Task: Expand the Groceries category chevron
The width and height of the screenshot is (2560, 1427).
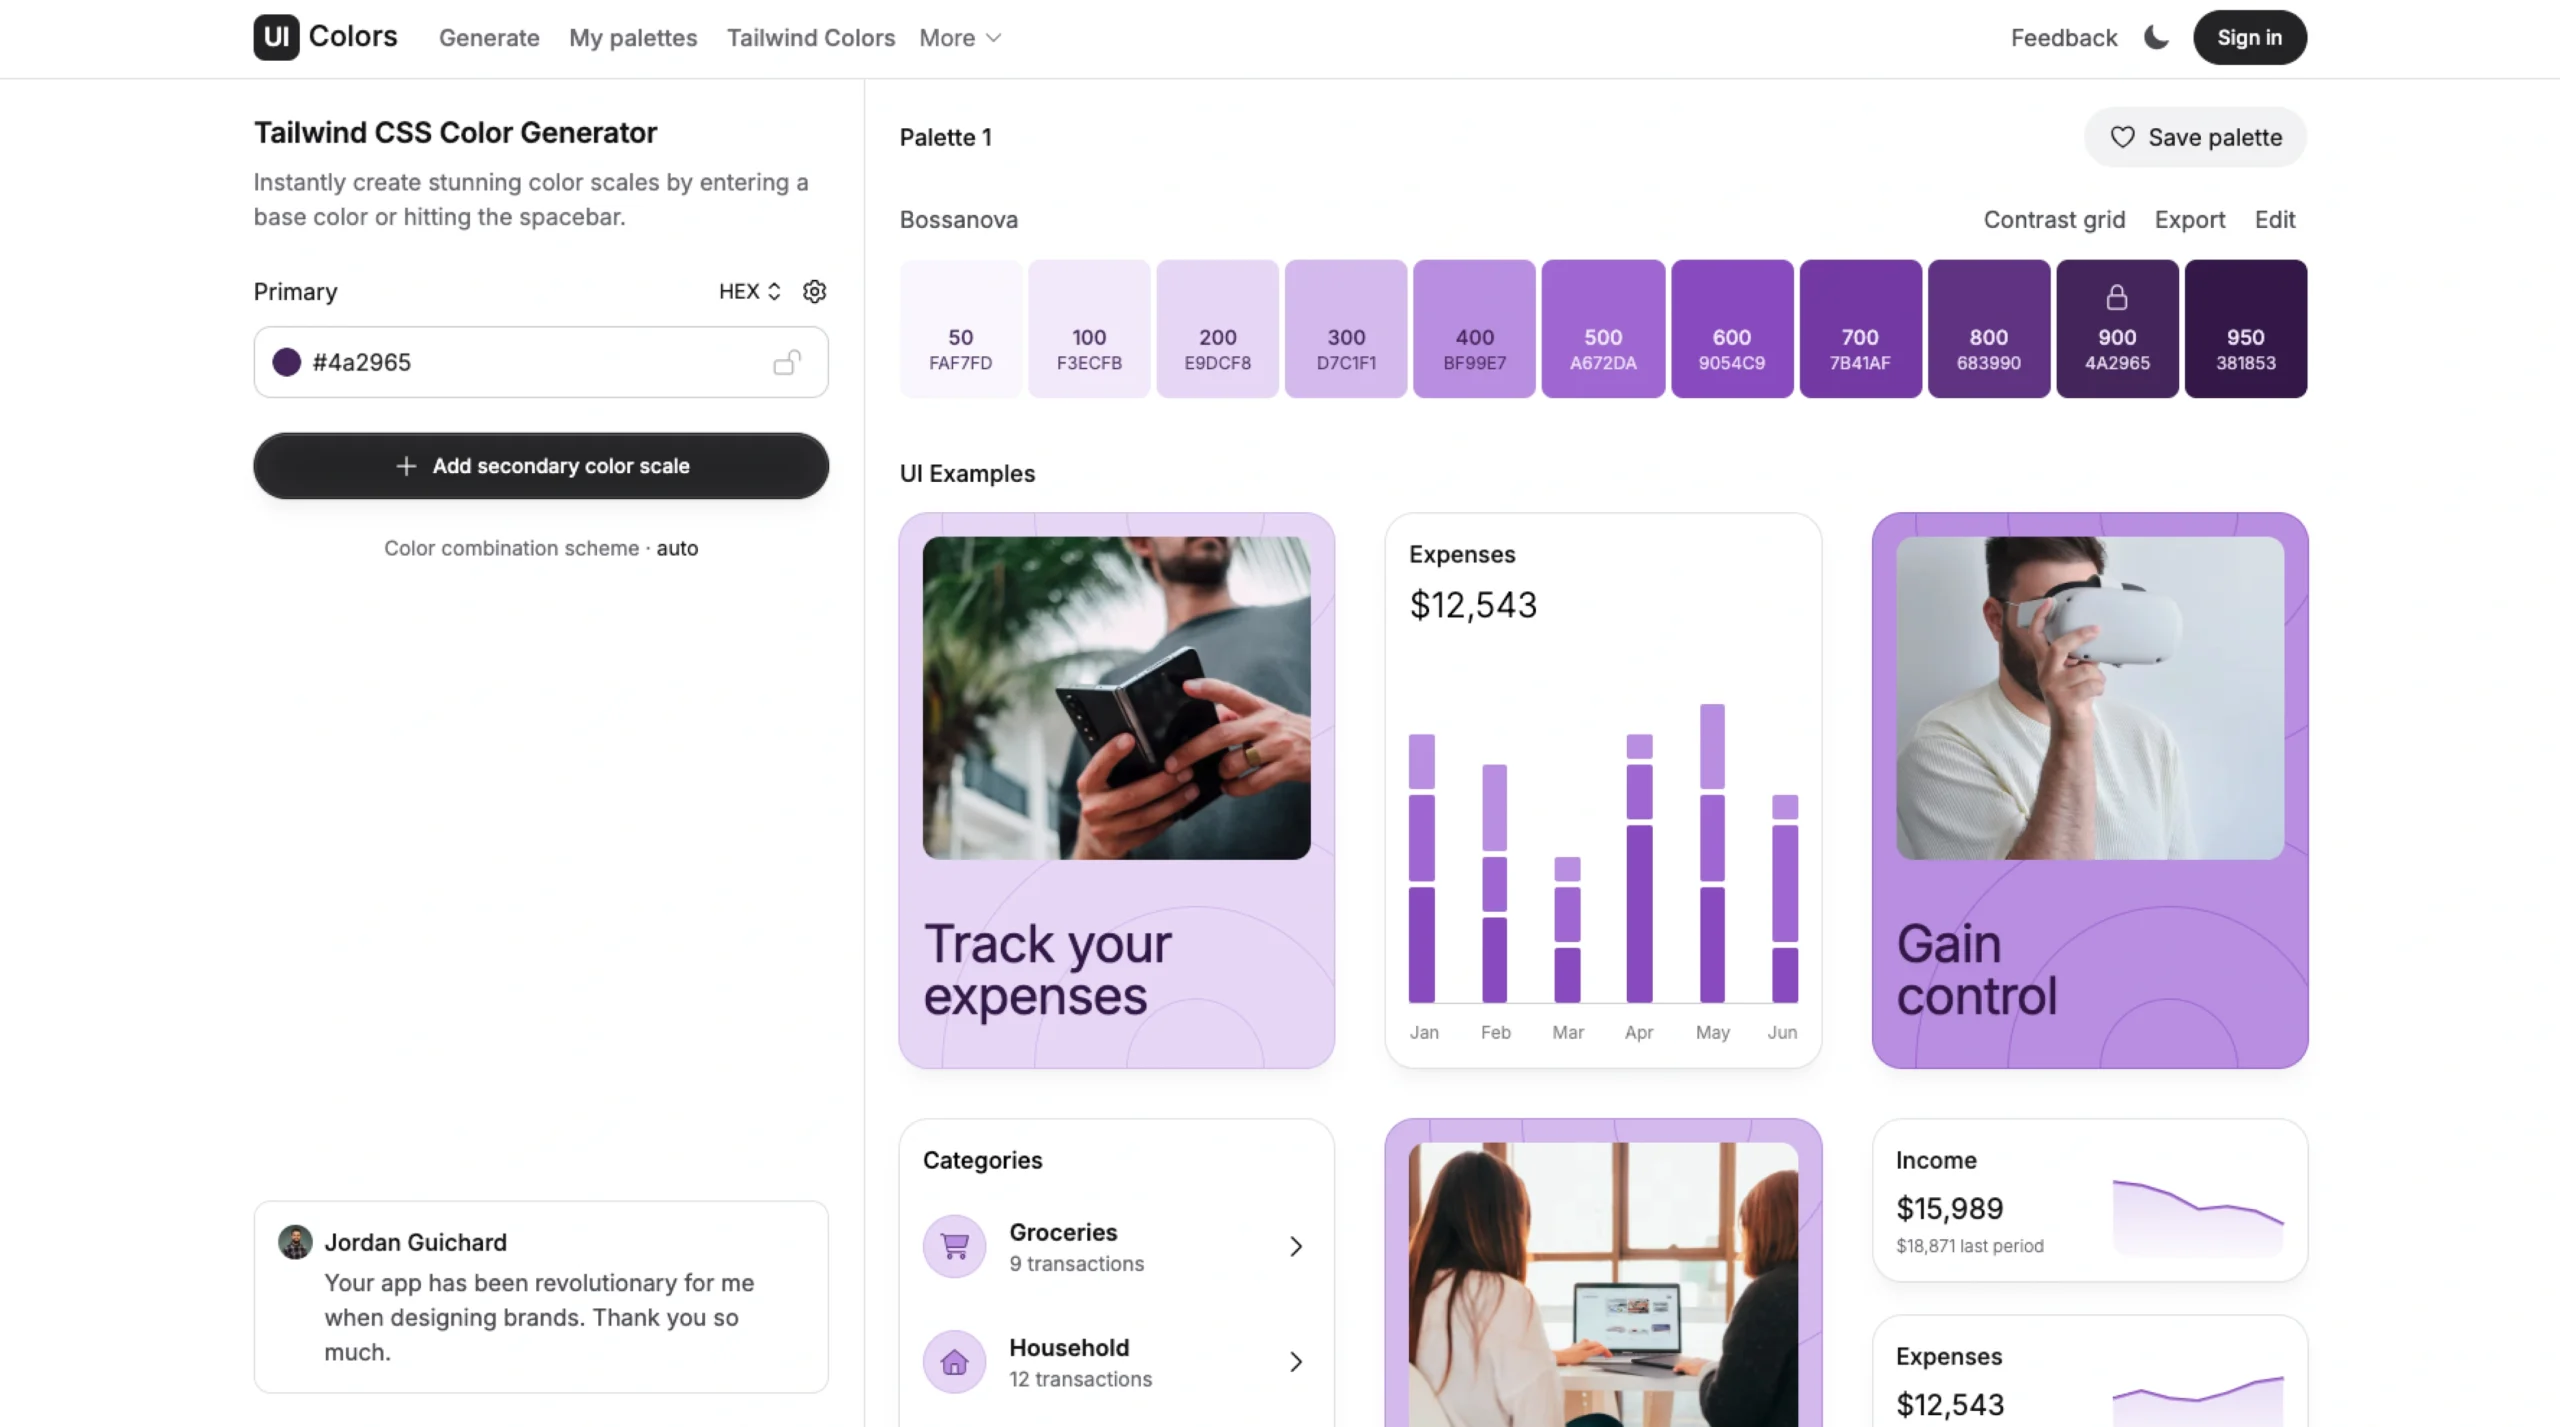Action: coord(1295,1246)
